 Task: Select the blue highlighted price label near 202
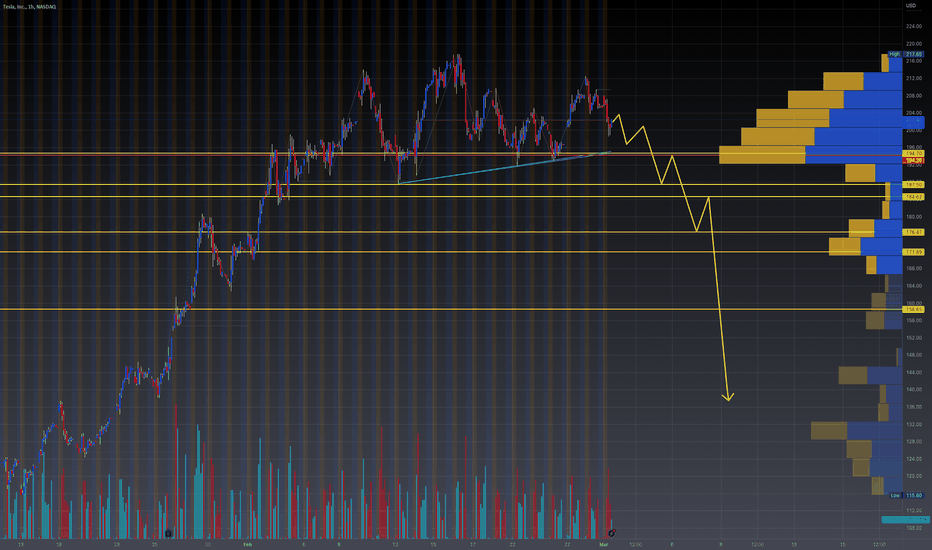(x=913, y=121)
